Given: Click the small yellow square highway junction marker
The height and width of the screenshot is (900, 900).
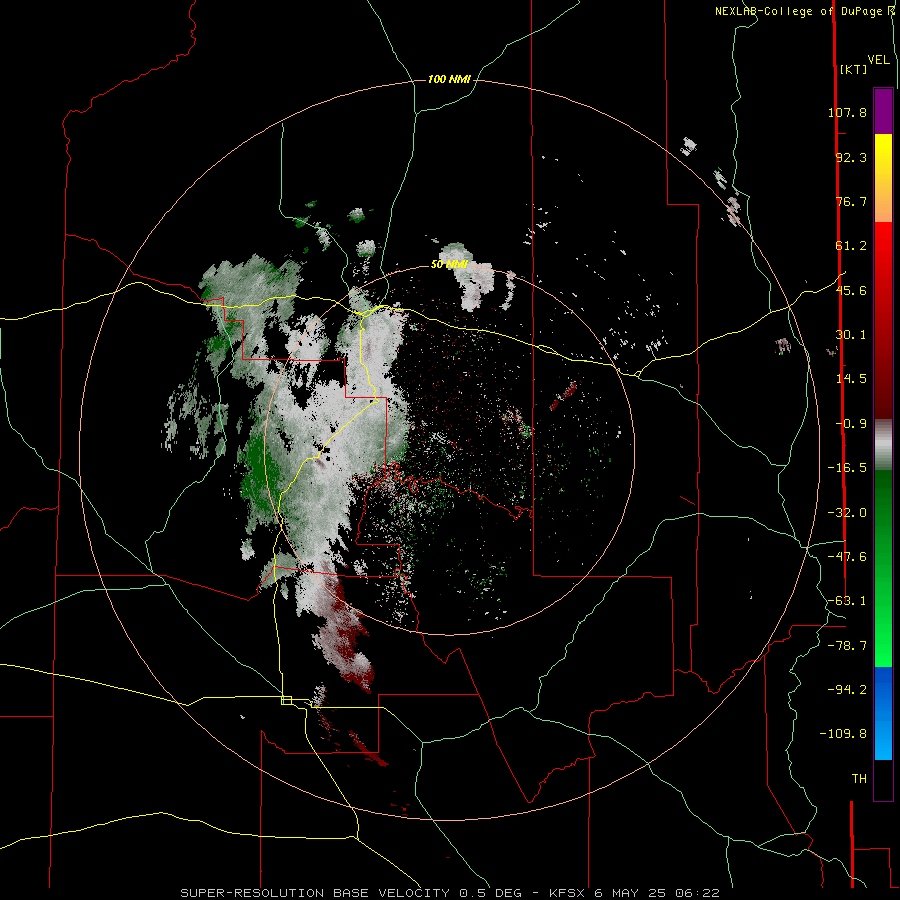Looking at the screenshot, I should coord(286,700).
